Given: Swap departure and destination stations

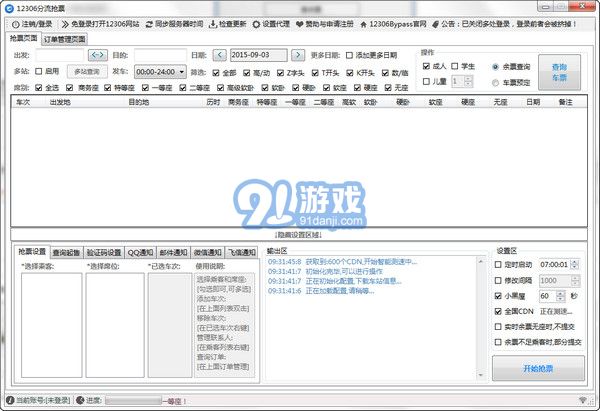Looking at the screenshot, I should (98, 55).
